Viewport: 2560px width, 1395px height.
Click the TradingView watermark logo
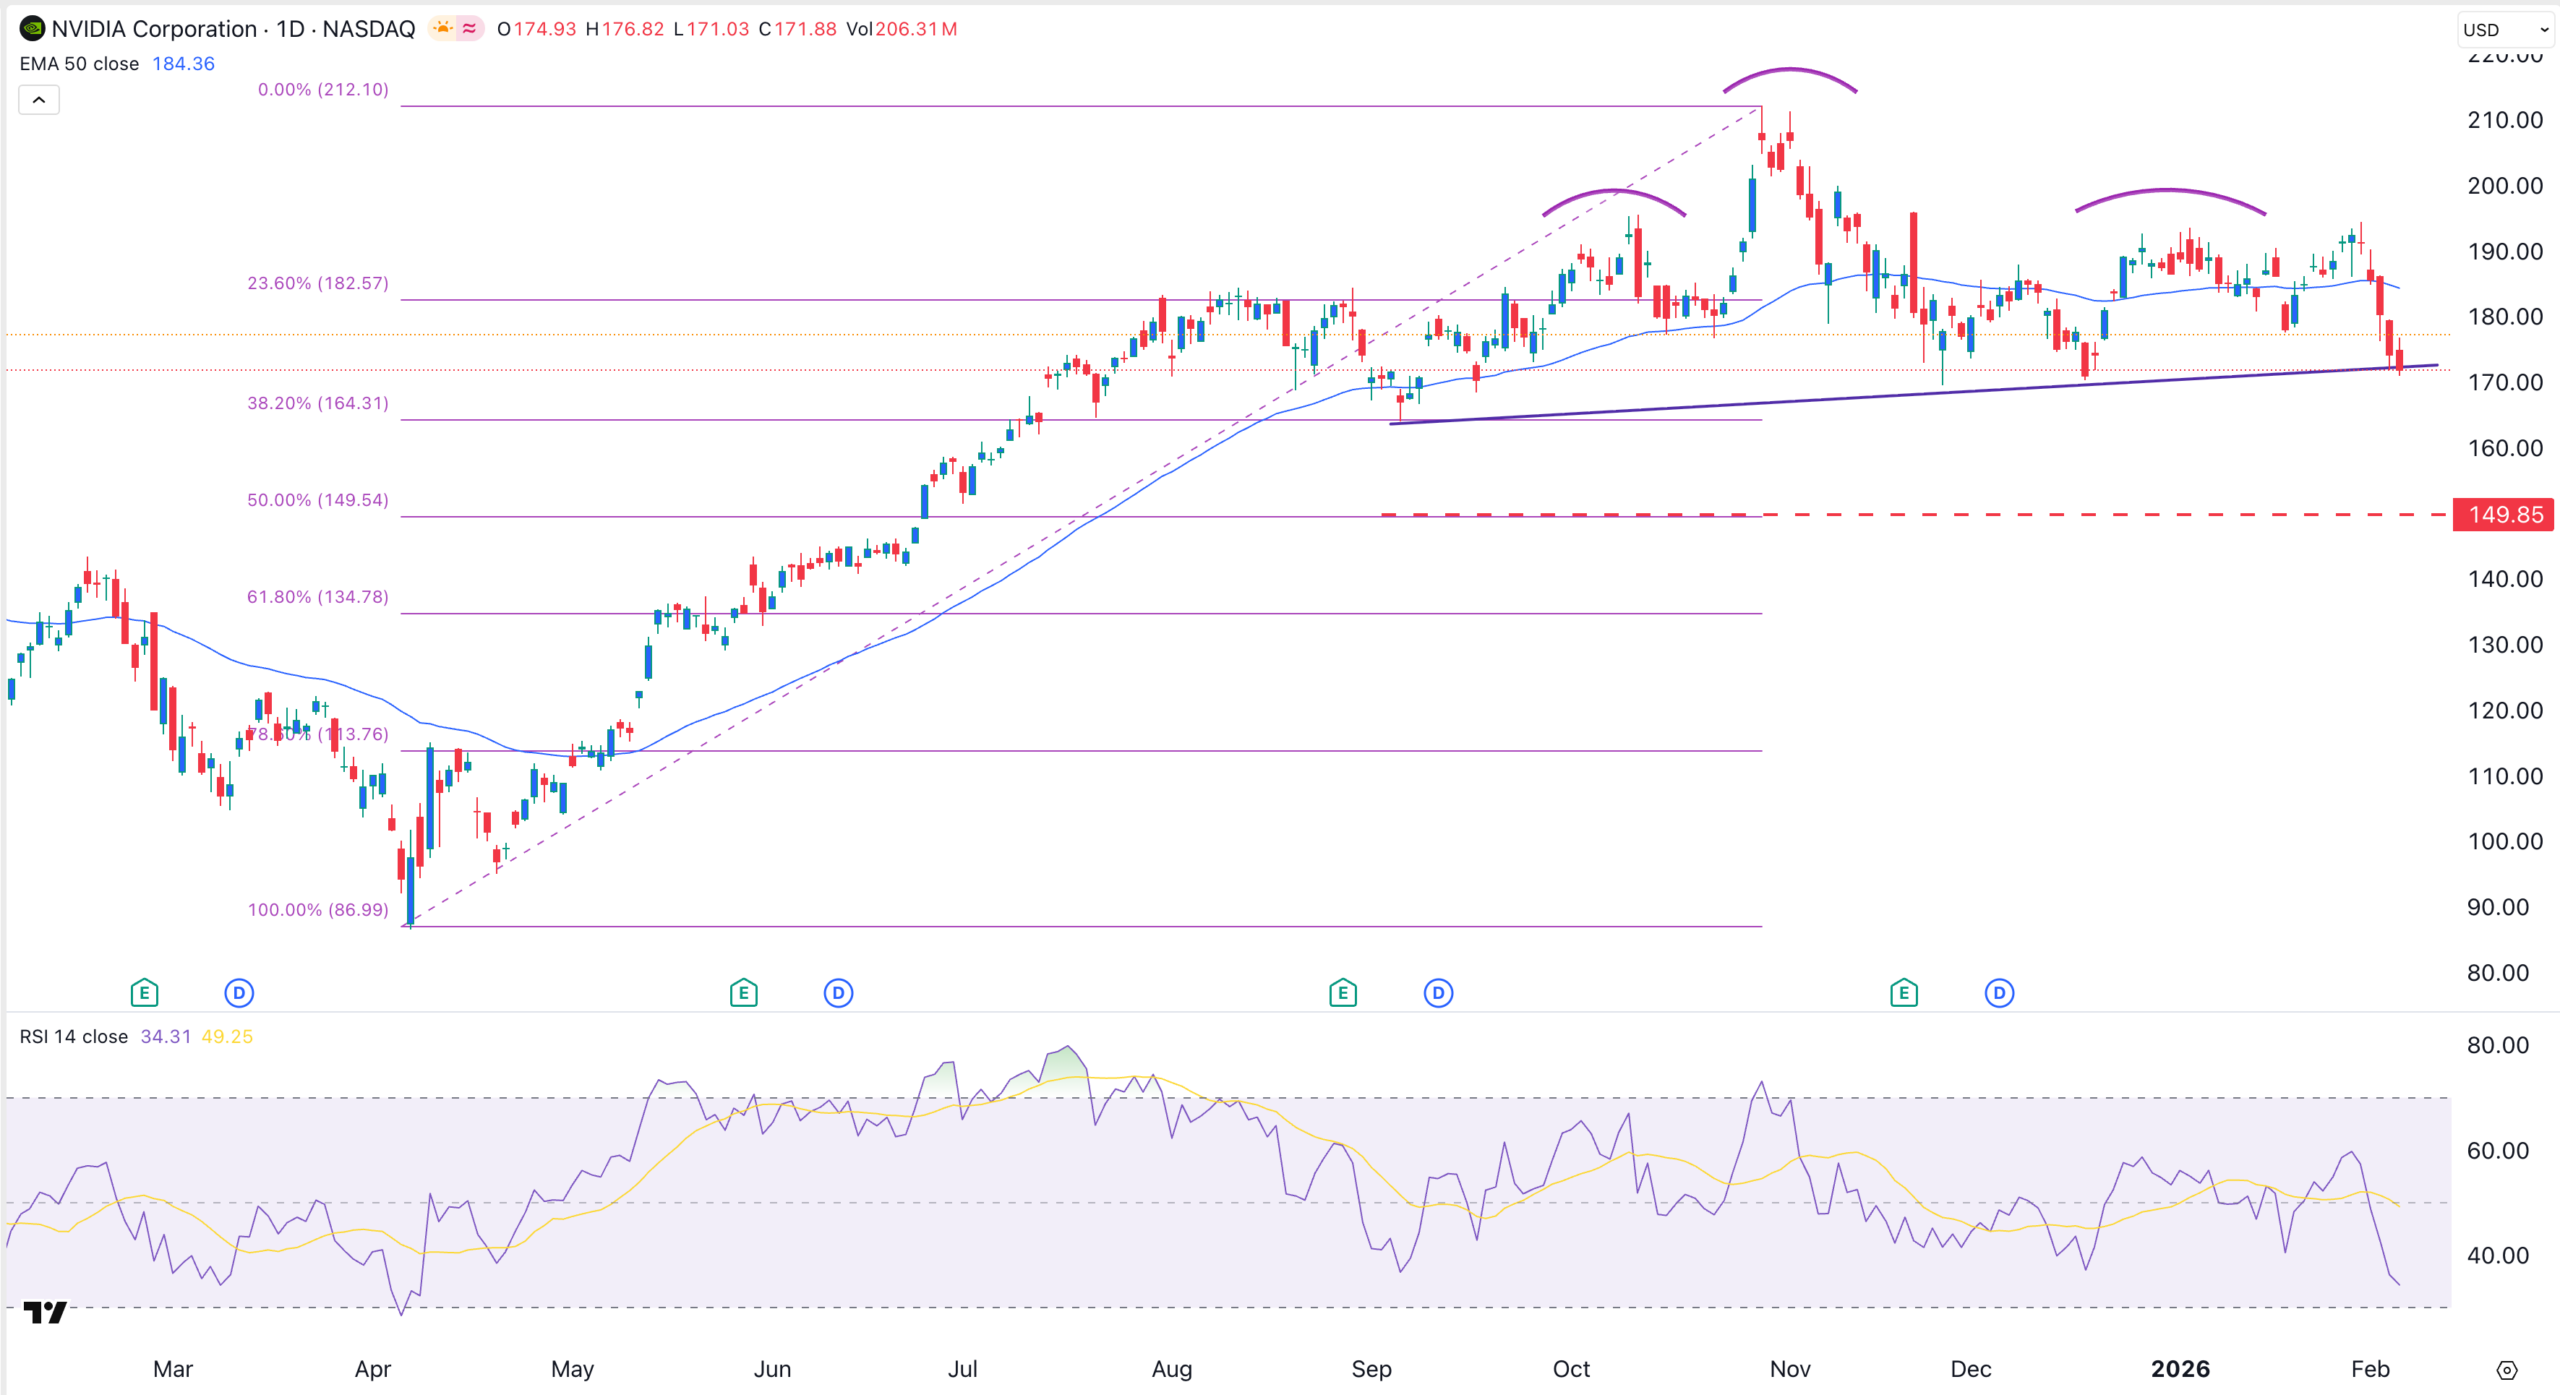click(45, 1312)
